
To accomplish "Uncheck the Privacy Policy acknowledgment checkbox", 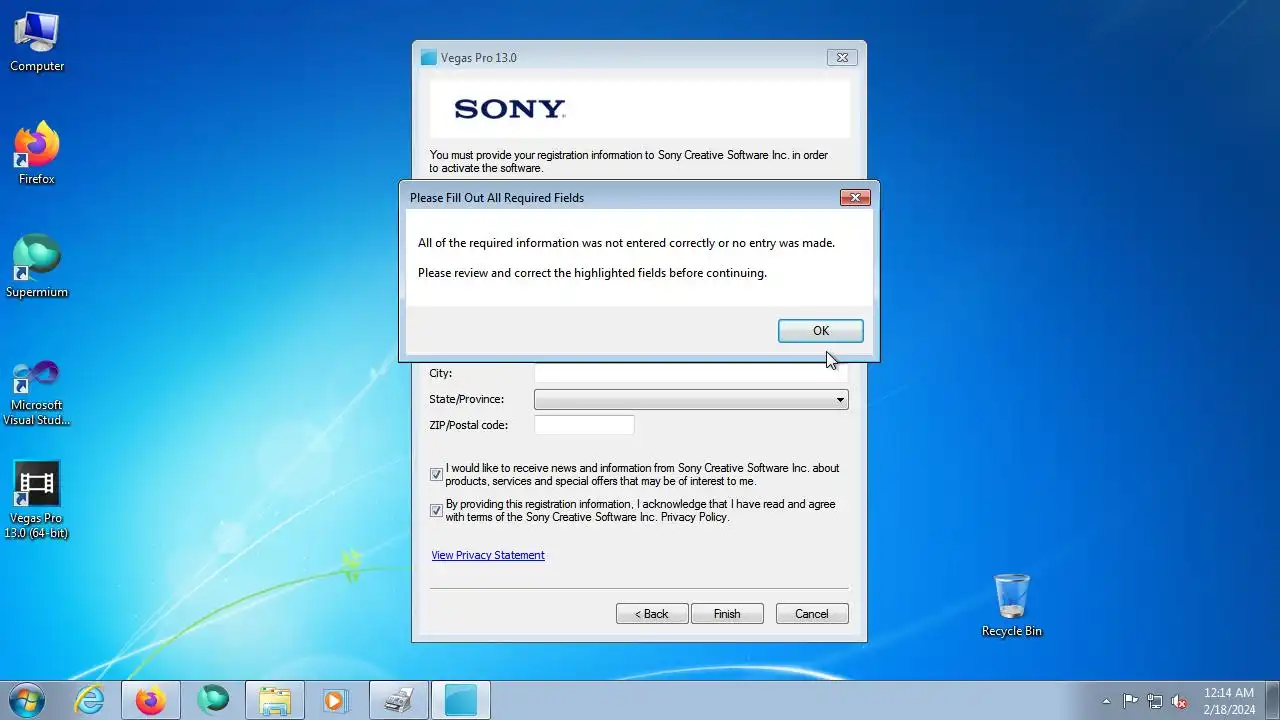I will [x=436, y=511].
